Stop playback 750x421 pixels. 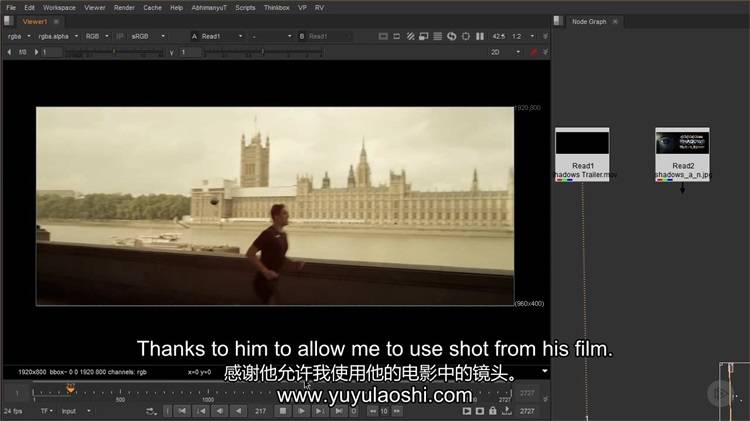pos(283,411)
